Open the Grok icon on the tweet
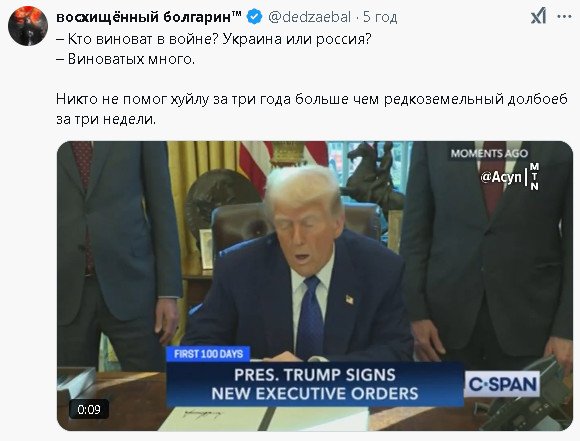Viewport: 580px width, 441px height. pos(539,17)
